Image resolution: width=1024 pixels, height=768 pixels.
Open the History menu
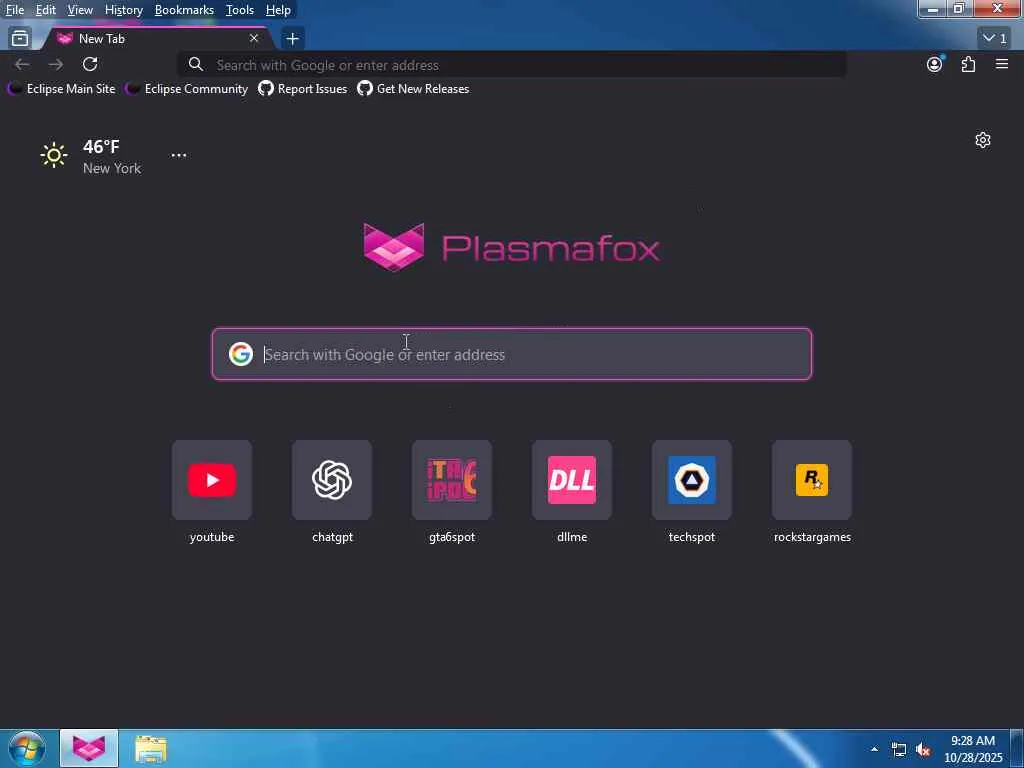click(123, 10)
